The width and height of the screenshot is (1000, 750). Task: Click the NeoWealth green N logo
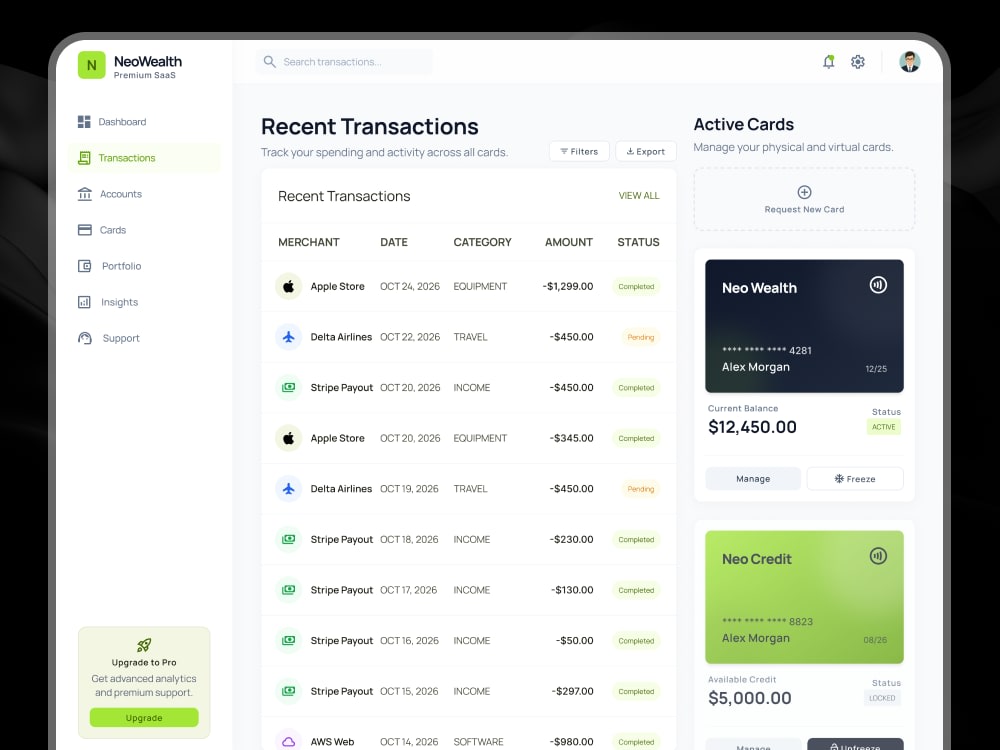pos(91,65)
